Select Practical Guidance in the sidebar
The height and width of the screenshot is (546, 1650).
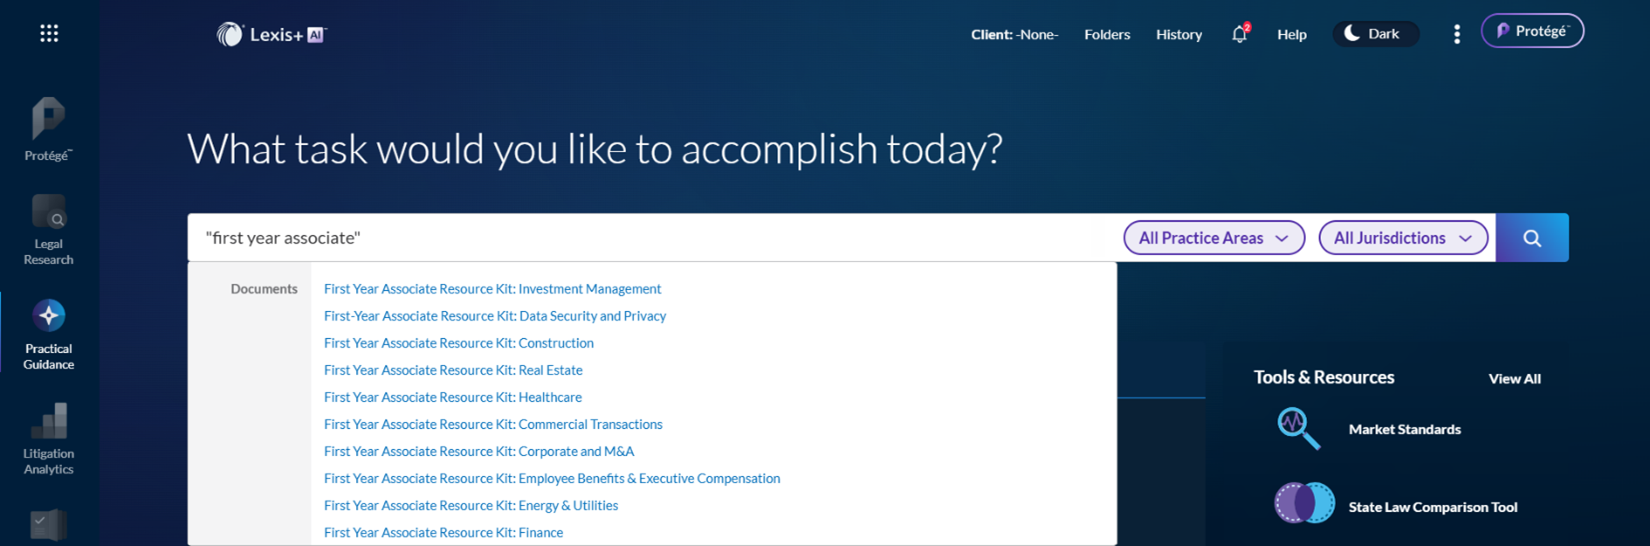[x=48, y=335]
